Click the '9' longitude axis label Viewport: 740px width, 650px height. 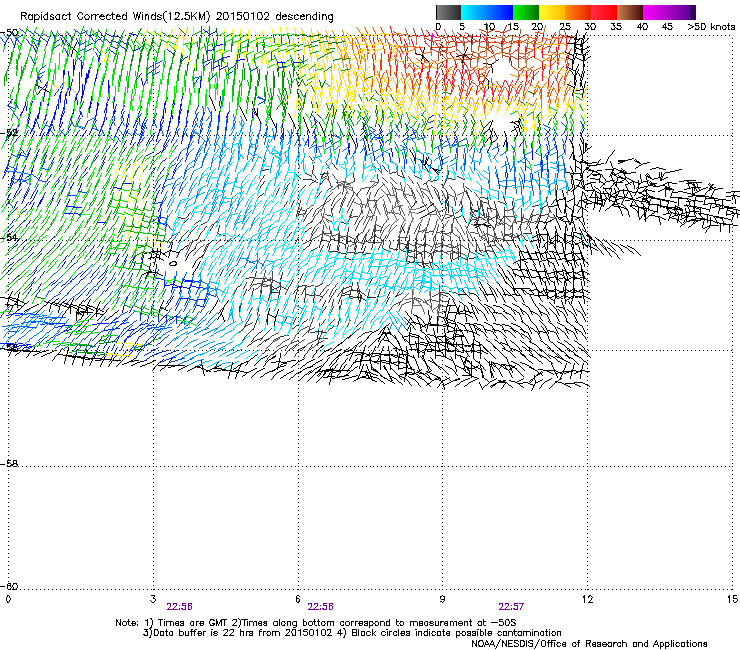point(442,599)
